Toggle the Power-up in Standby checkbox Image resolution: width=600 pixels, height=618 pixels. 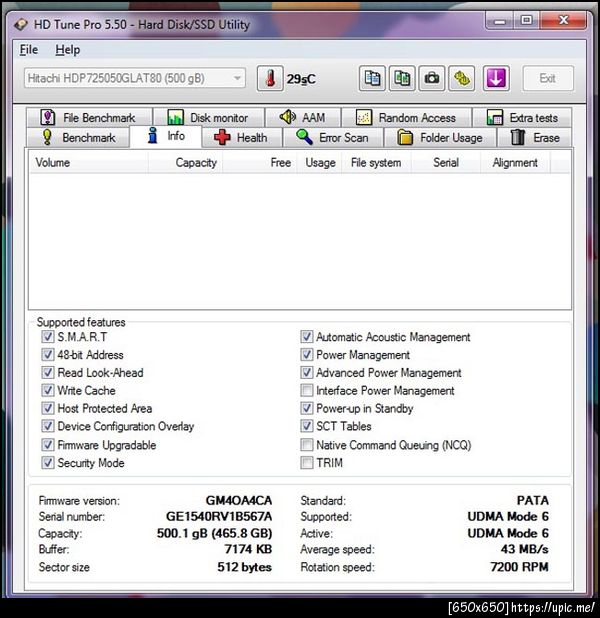tap(307, 408)
